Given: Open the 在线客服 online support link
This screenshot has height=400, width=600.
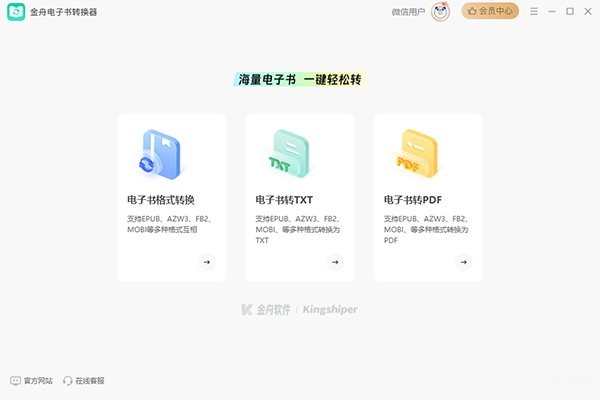Looking at the screenshot, I should click(83, 380).
